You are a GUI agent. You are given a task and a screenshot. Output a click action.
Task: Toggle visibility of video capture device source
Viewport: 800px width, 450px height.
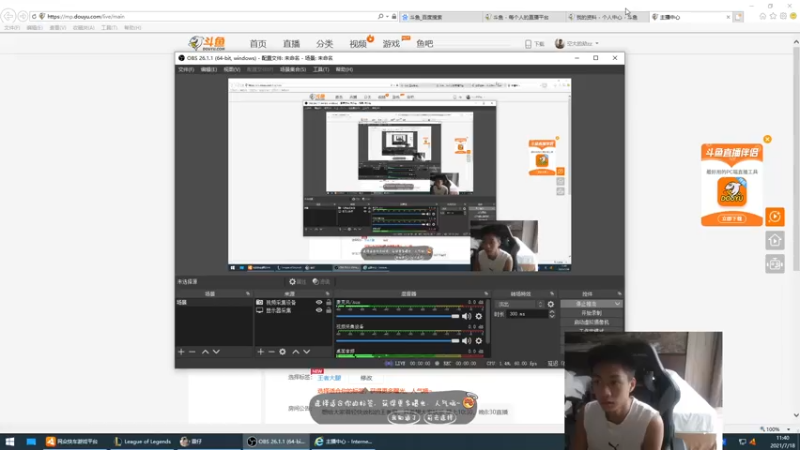pyautogui.click(x=319, y=303)
